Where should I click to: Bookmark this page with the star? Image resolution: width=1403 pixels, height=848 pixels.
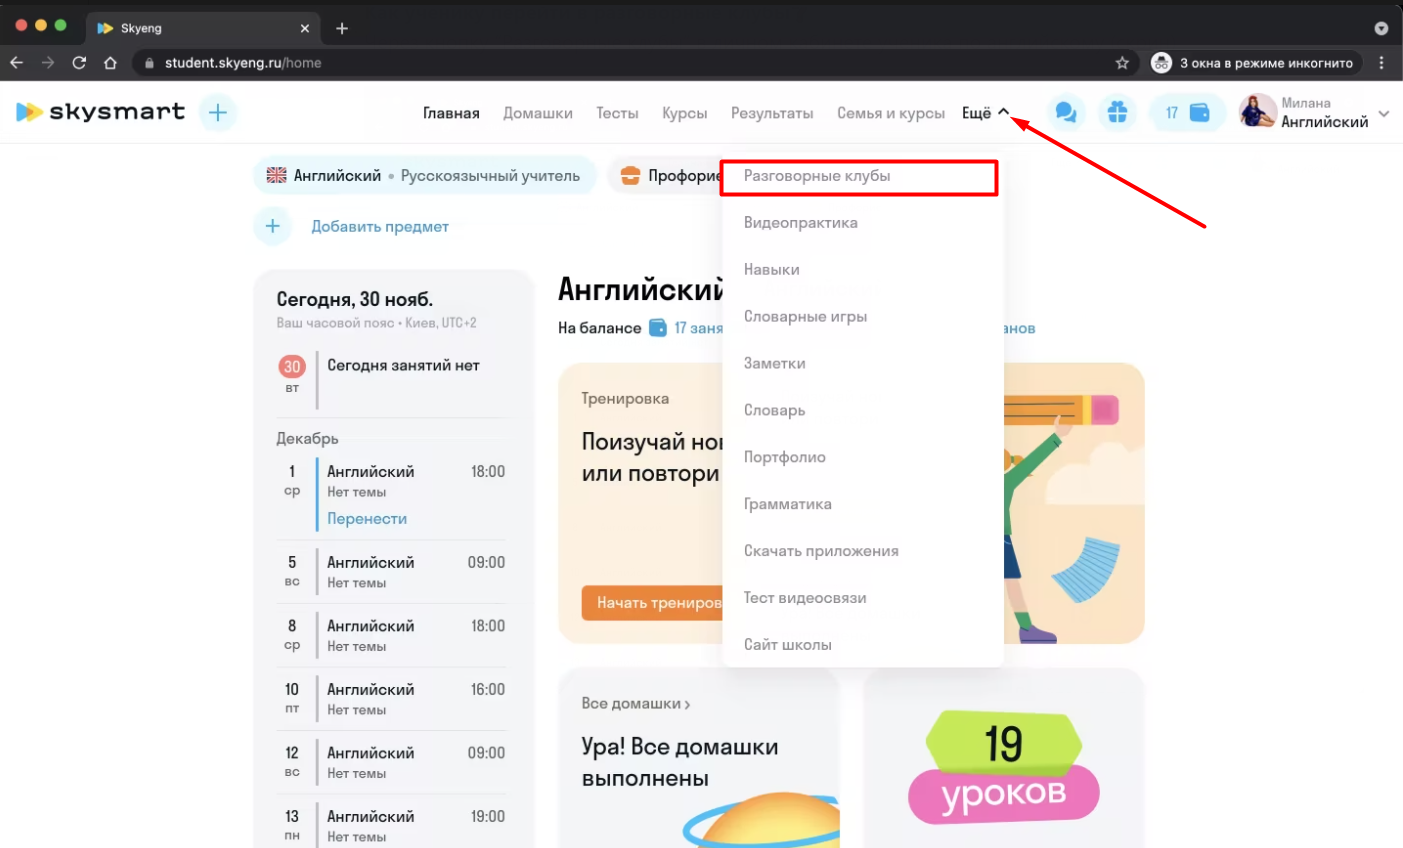[1122, 62]
